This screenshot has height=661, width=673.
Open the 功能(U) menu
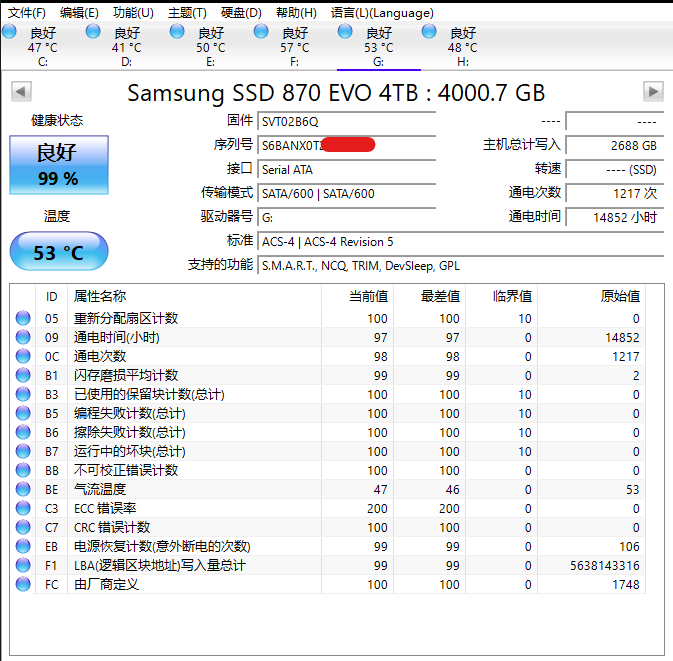point(133,13)
